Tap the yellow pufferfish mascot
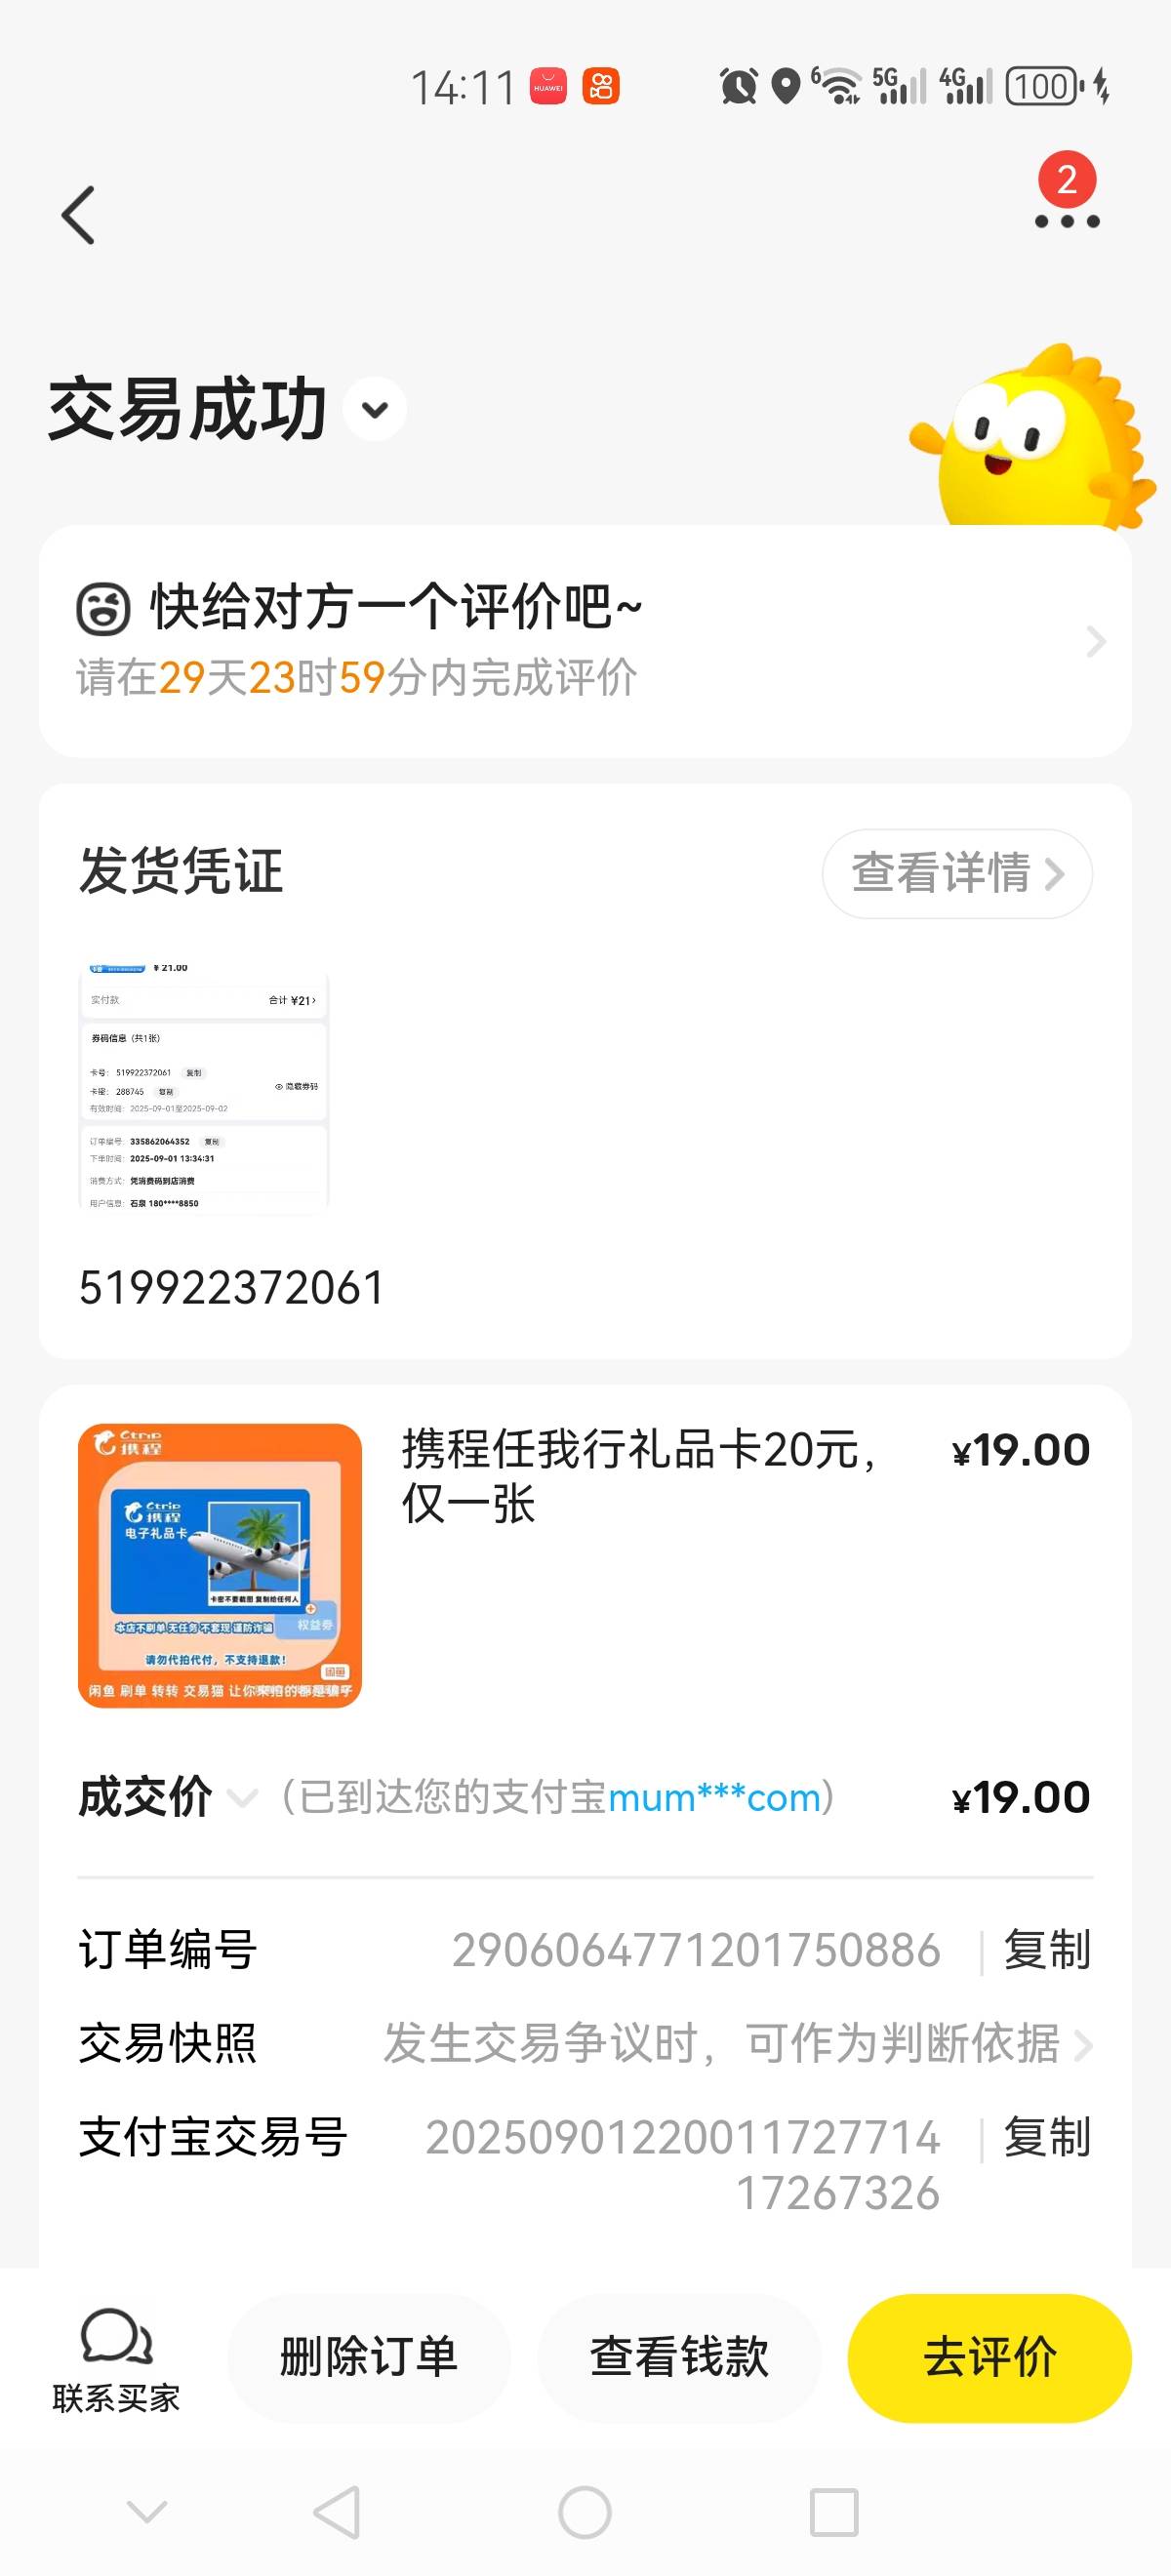 [x=1032, y=437]
